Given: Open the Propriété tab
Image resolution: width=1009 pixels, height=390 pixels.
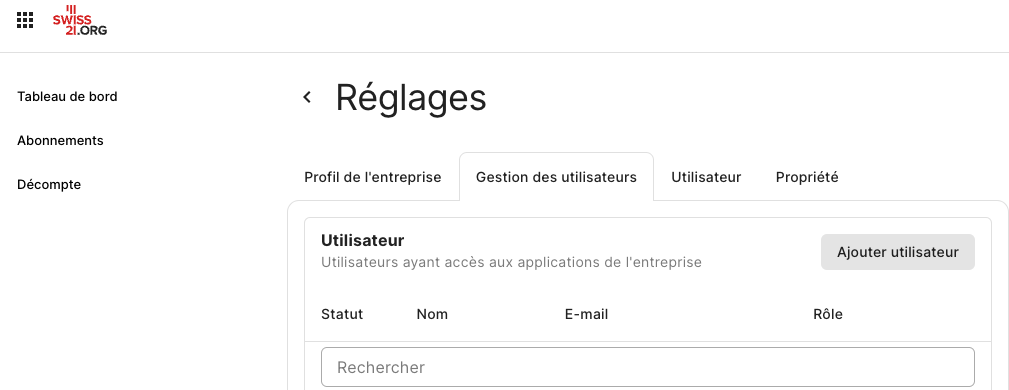Looking at the screenshot, I should (x=807, y=177).
